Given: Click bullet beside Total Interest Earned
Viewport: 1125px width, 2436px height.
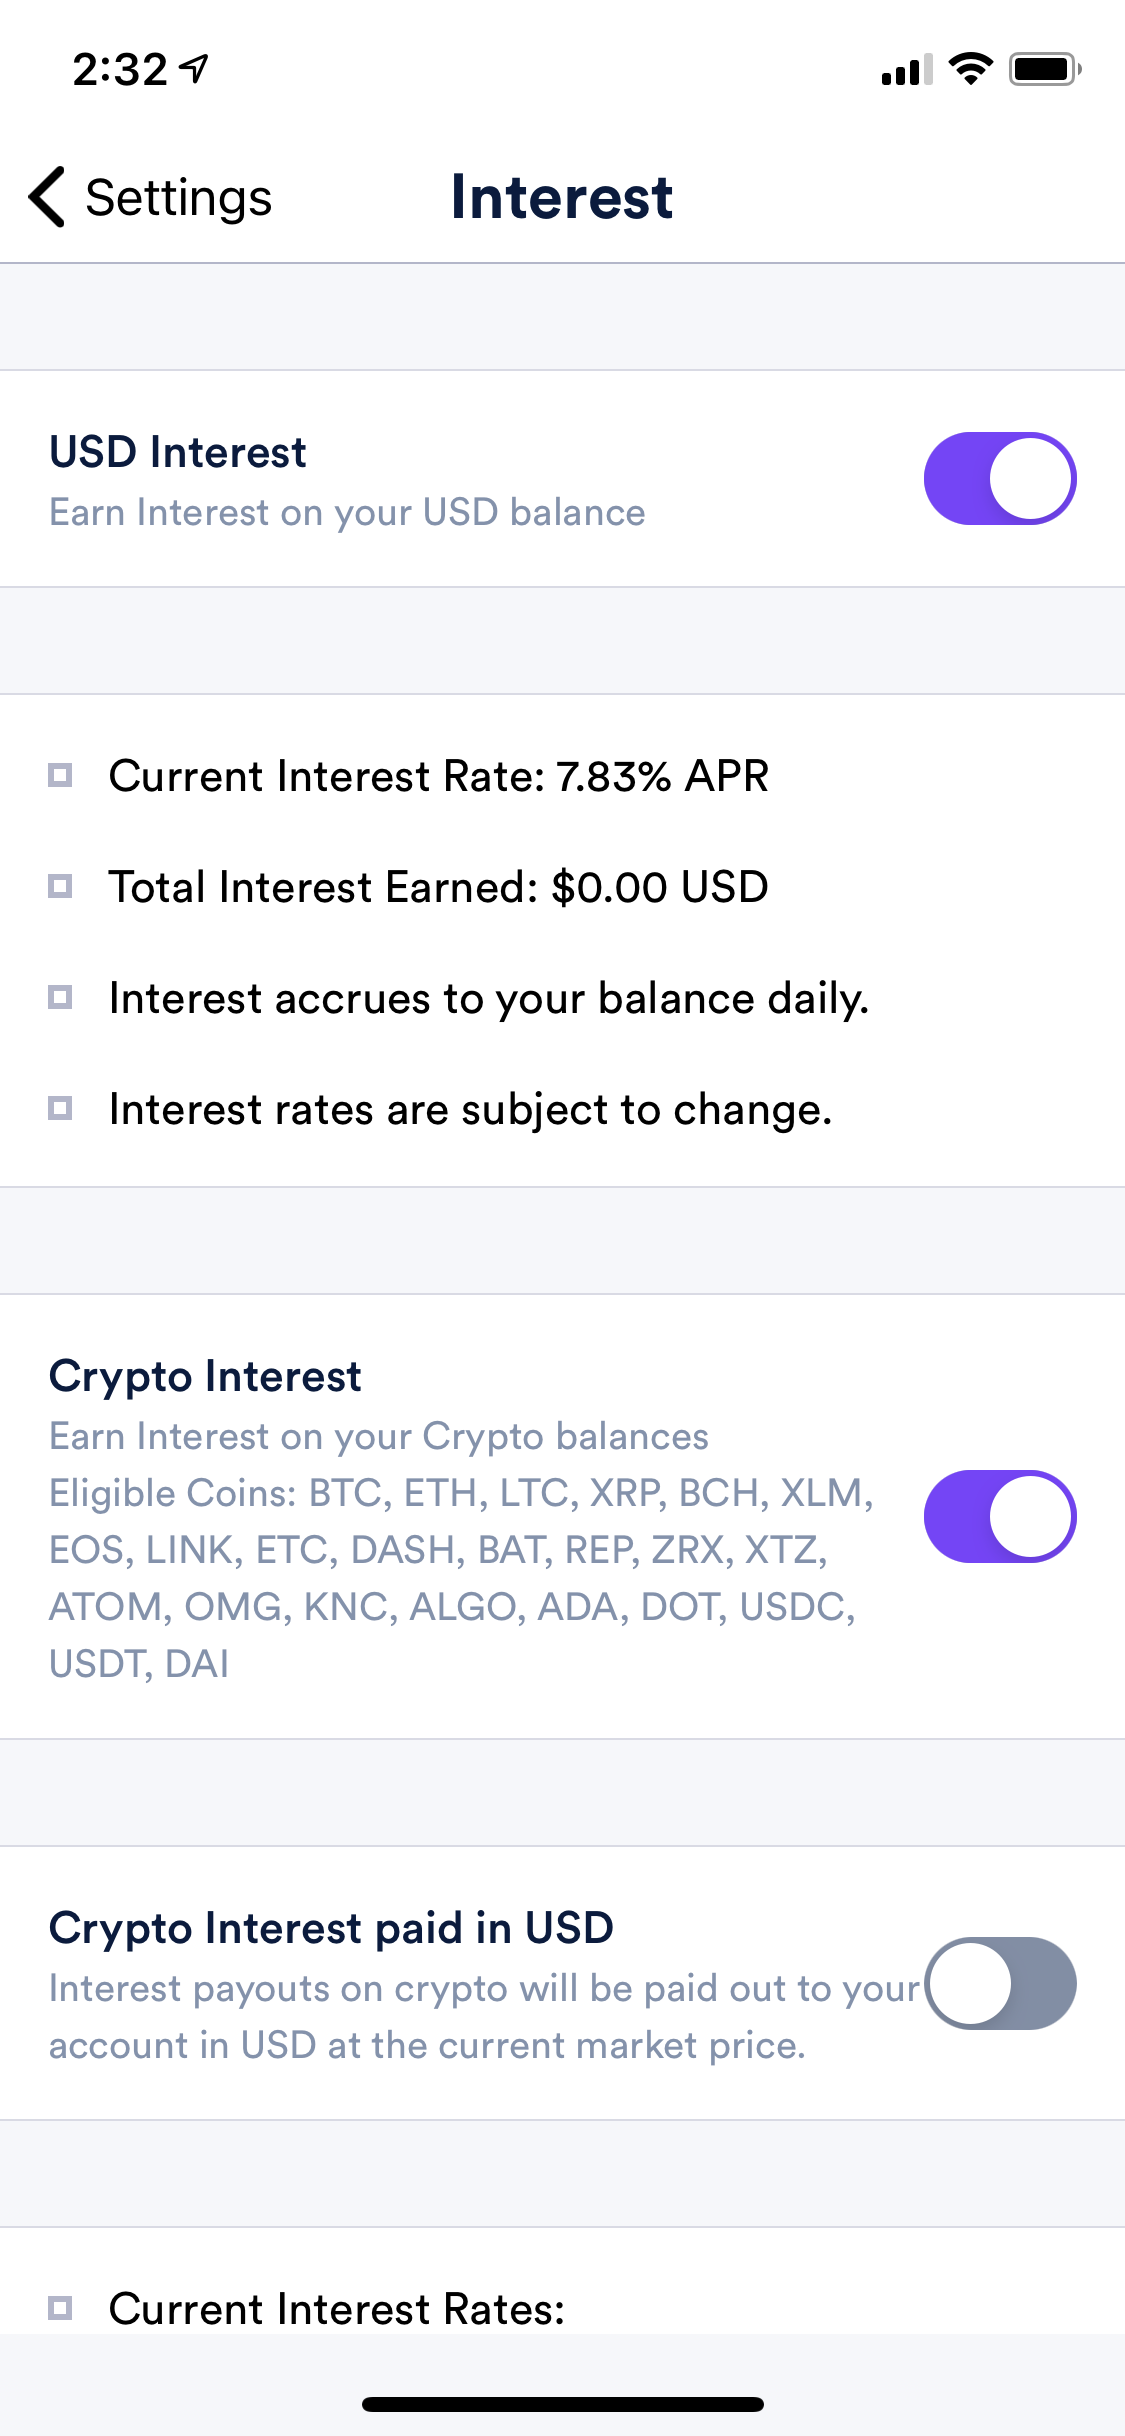Looking at the screenshot, I should 60,886.
